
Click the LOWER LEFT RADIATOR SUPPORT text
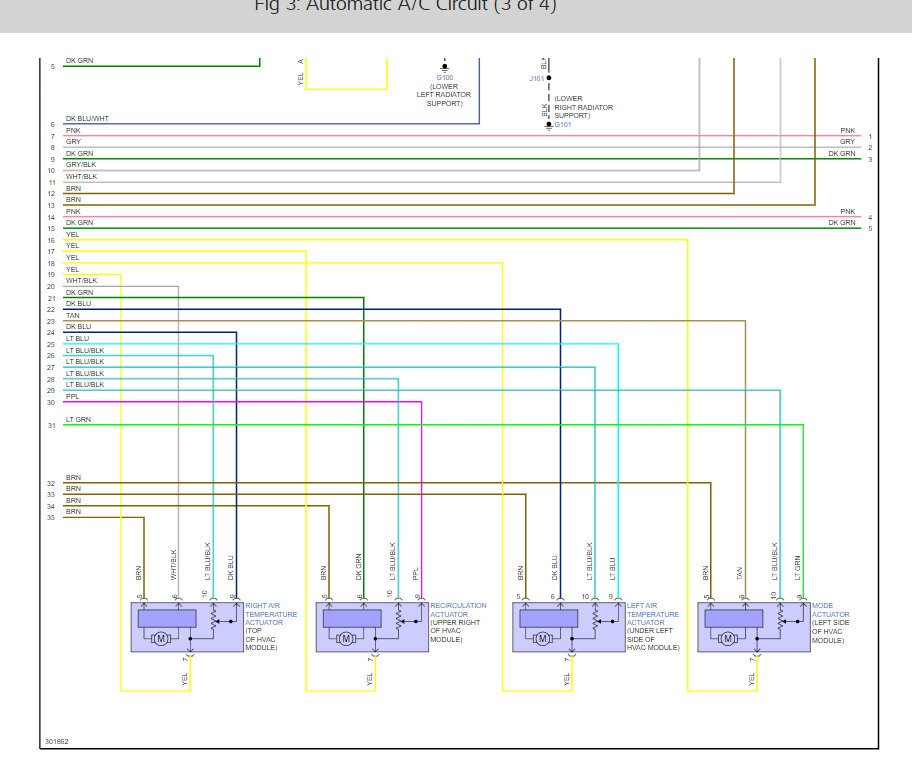tap(444, 95)
